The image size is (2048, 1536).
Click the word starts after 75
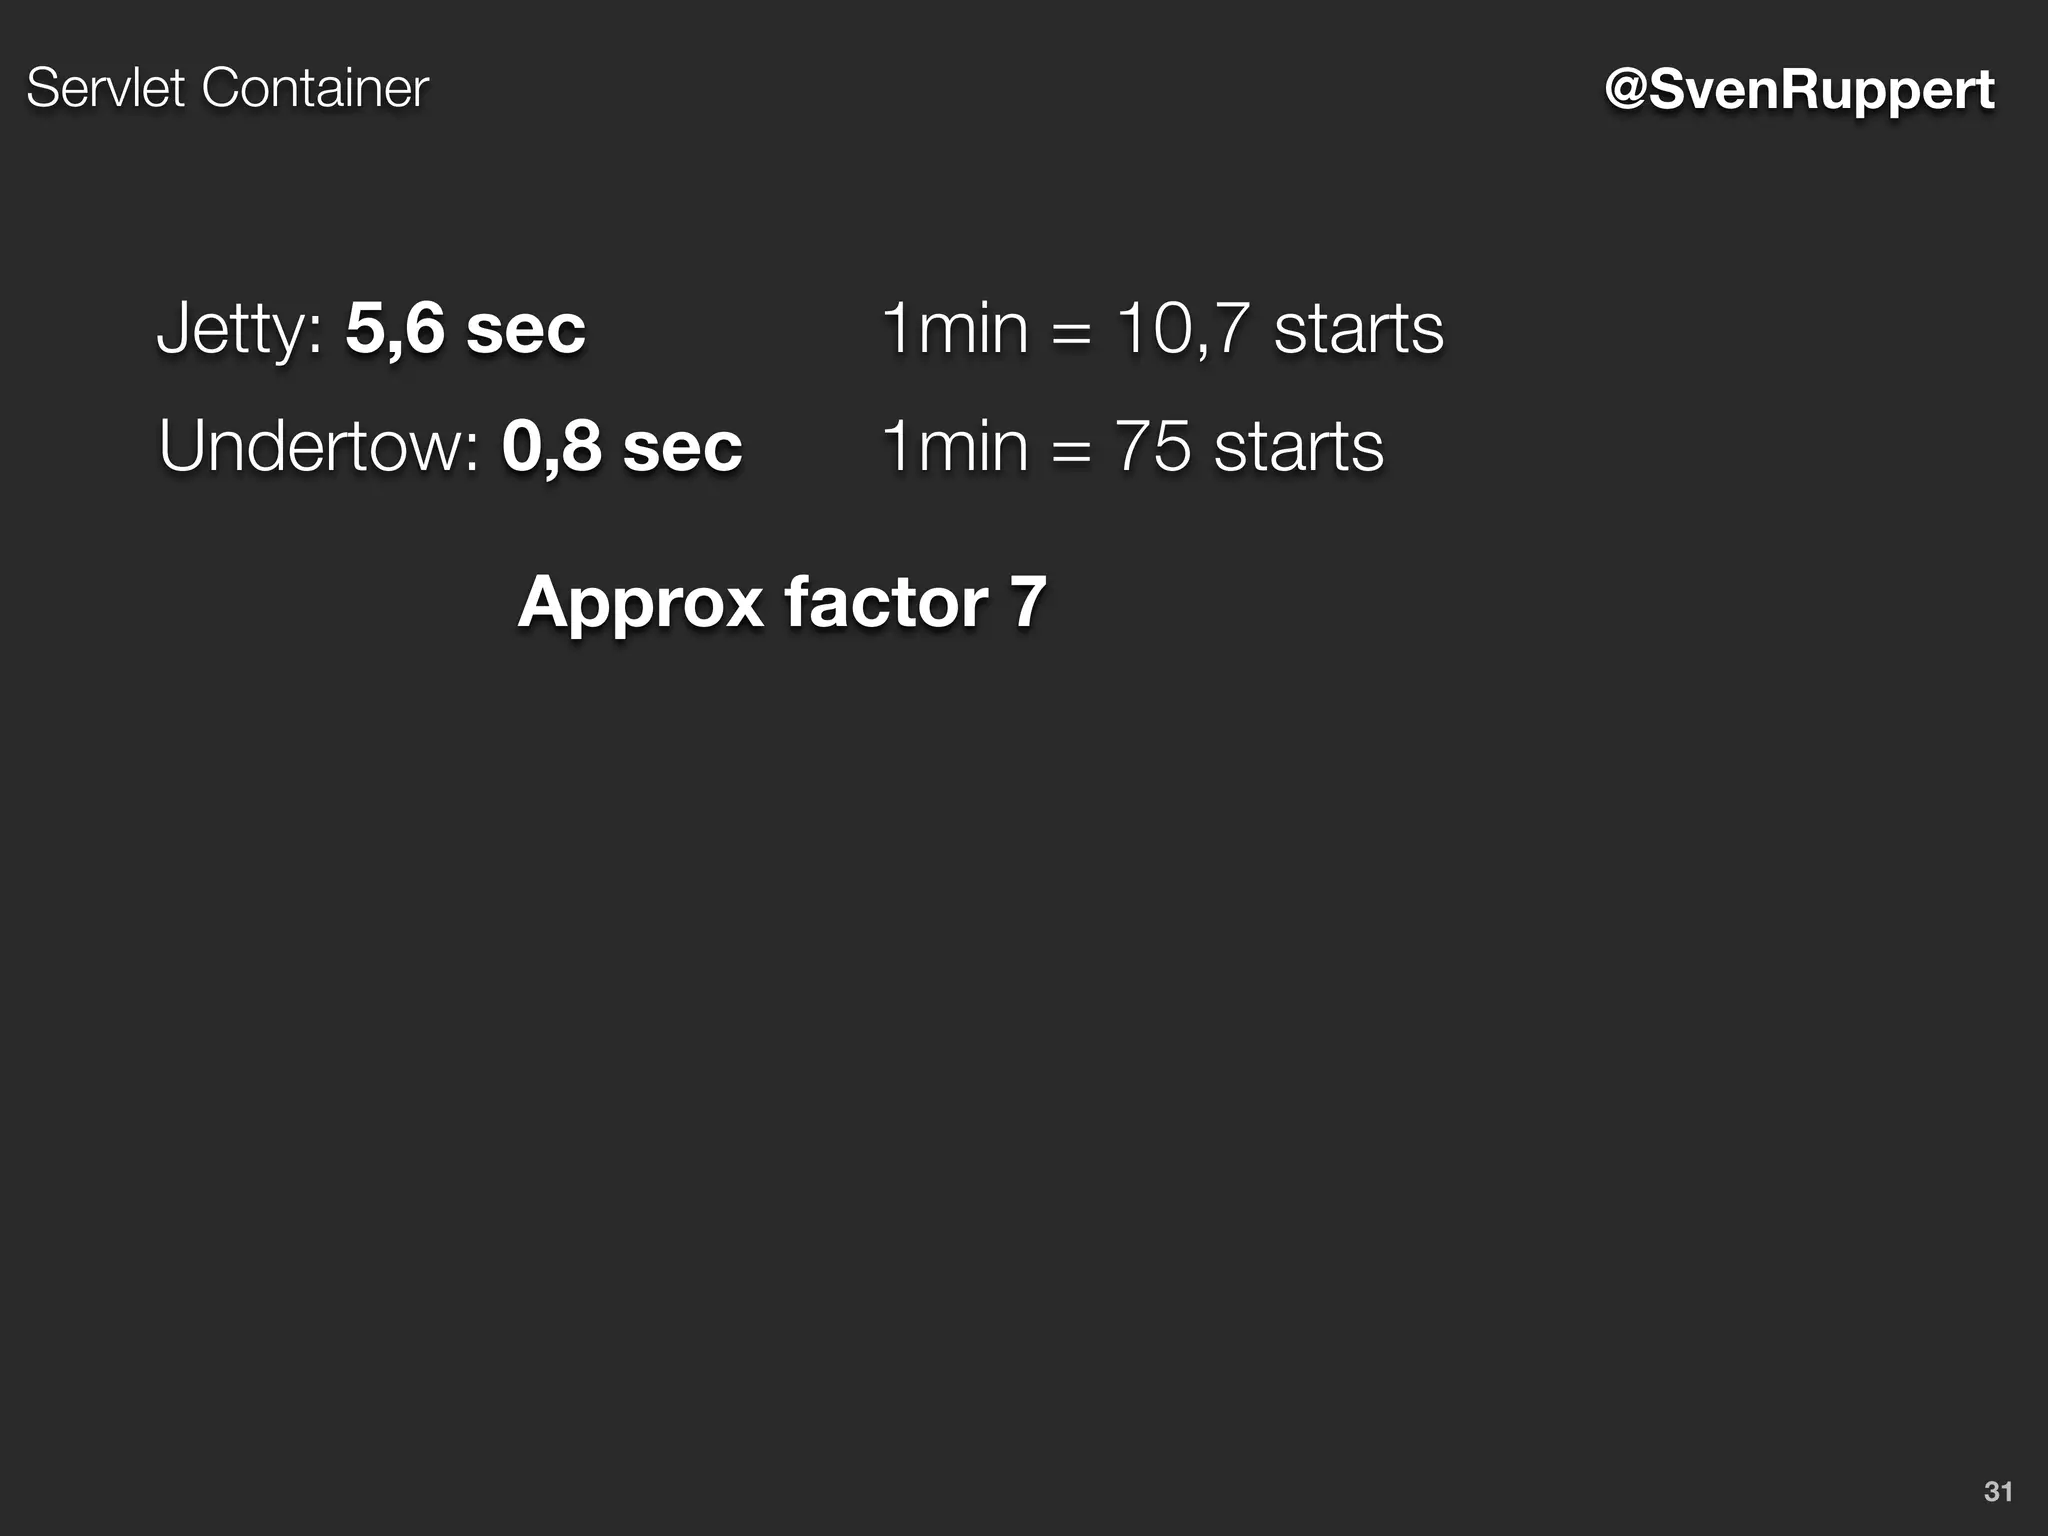click(1299, 446)
